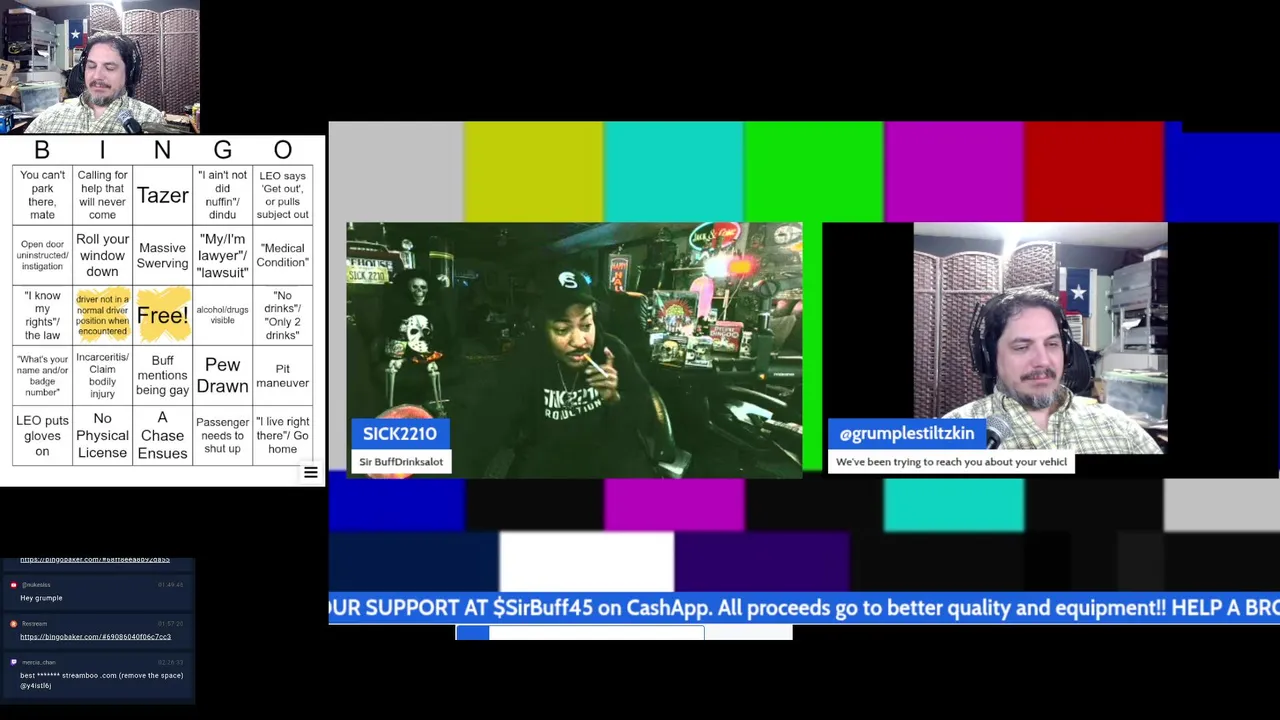1280x720 pixels.
Task: Select the host webcam thumbnail above bingo card
Action: [100, 67]
